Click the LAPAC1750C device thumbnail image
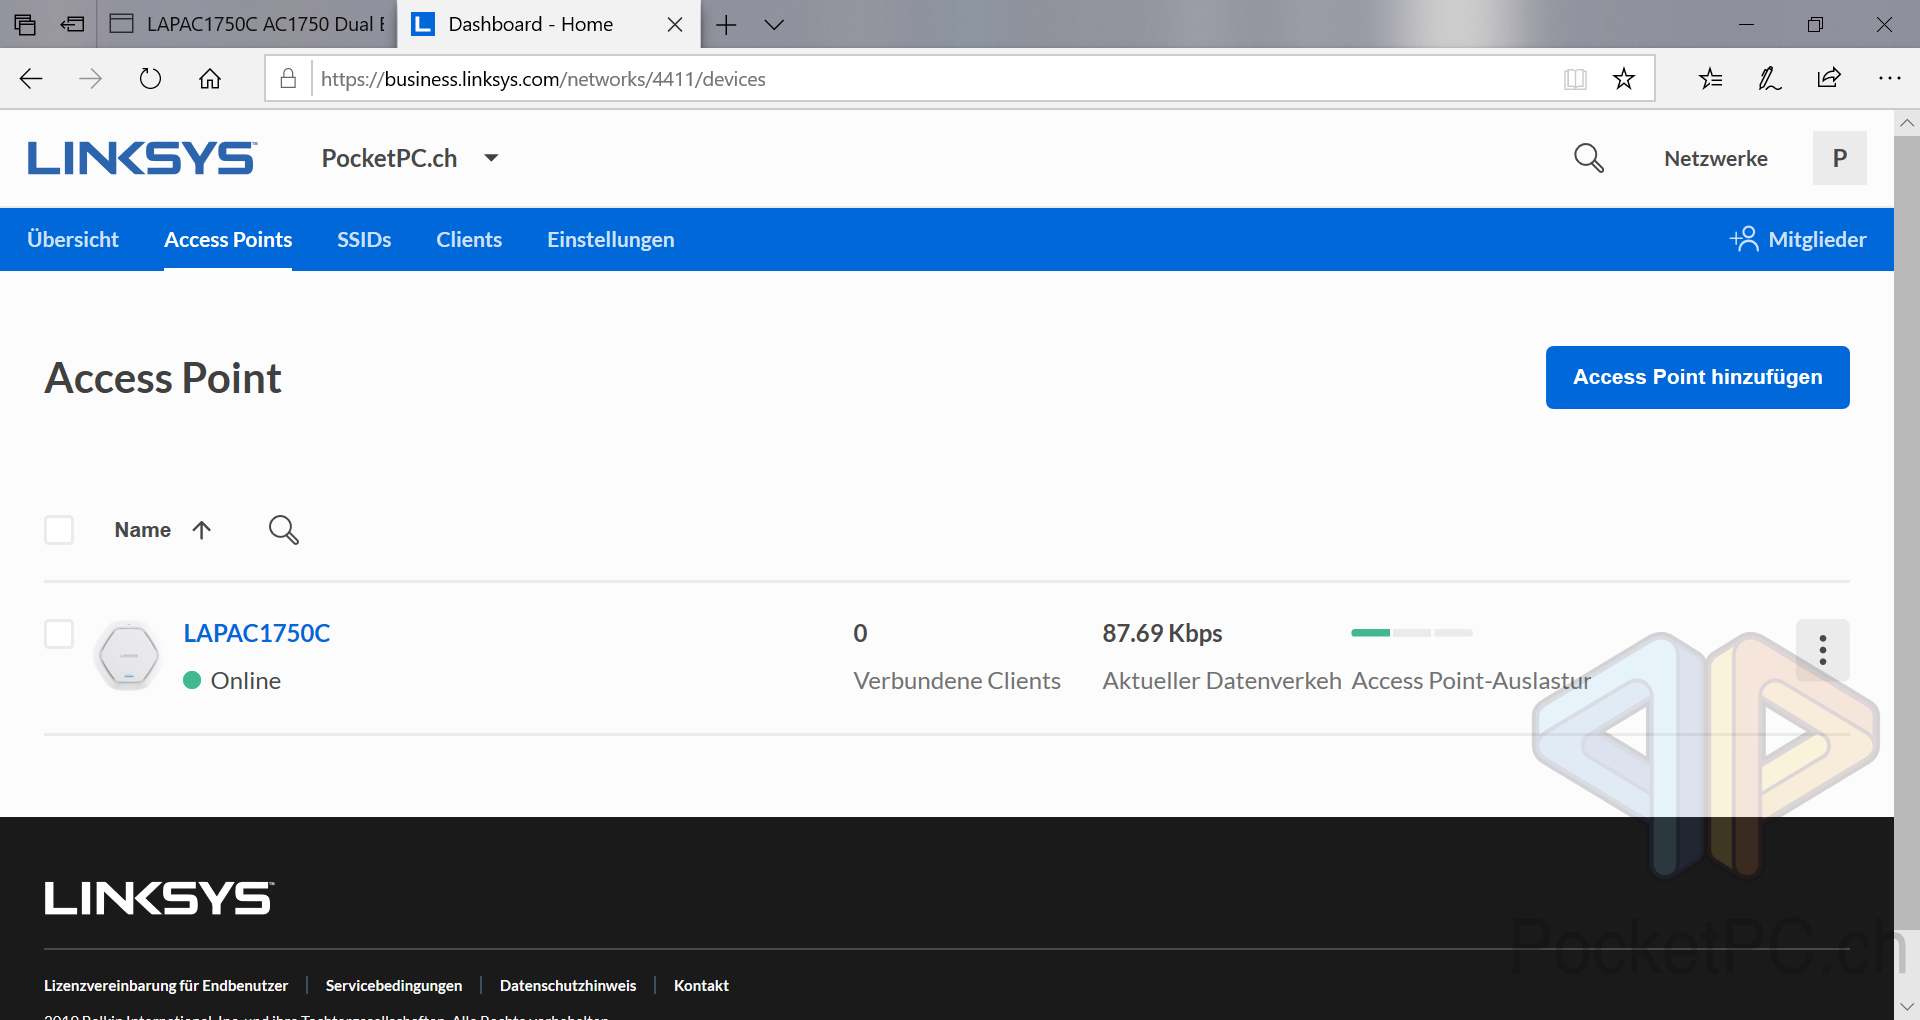Image resolution: width=1920 pixels, height=1020 pixels. [x=128, y=656]
